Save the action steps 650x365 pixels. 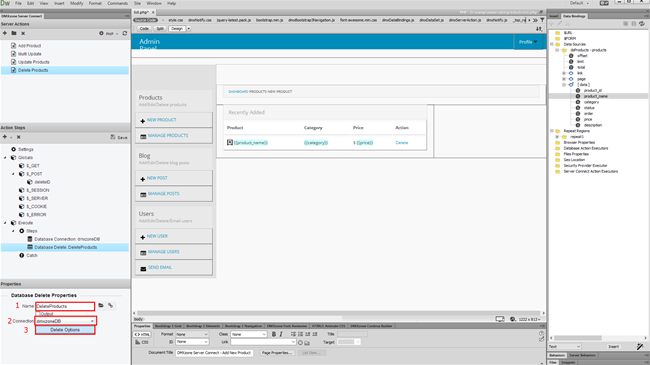(119, 137)
